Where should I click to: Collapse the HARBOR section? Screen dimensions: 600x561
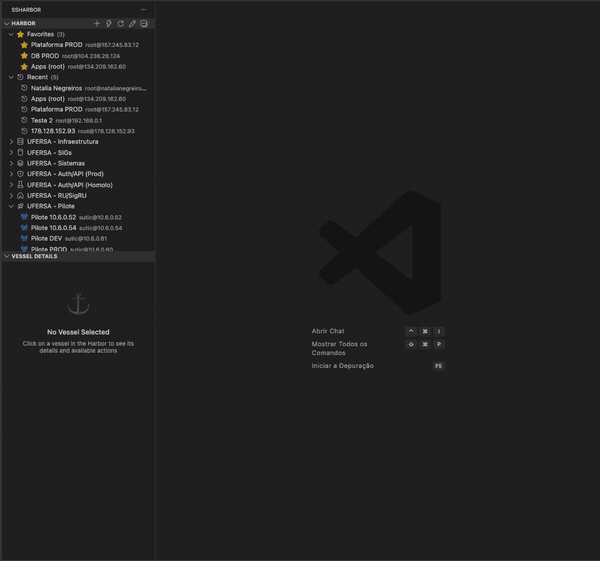[7, 23]
